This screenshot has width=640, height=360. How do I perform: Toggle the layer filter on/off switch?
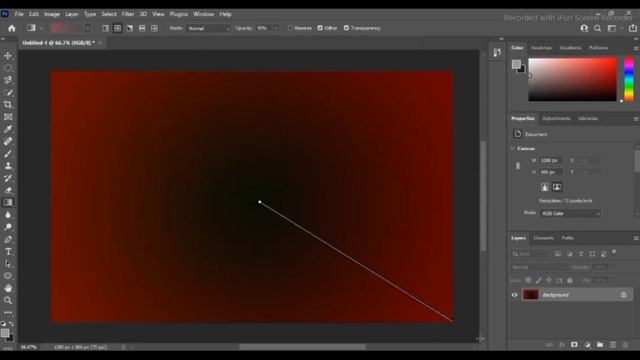click(x=614, y=252)
